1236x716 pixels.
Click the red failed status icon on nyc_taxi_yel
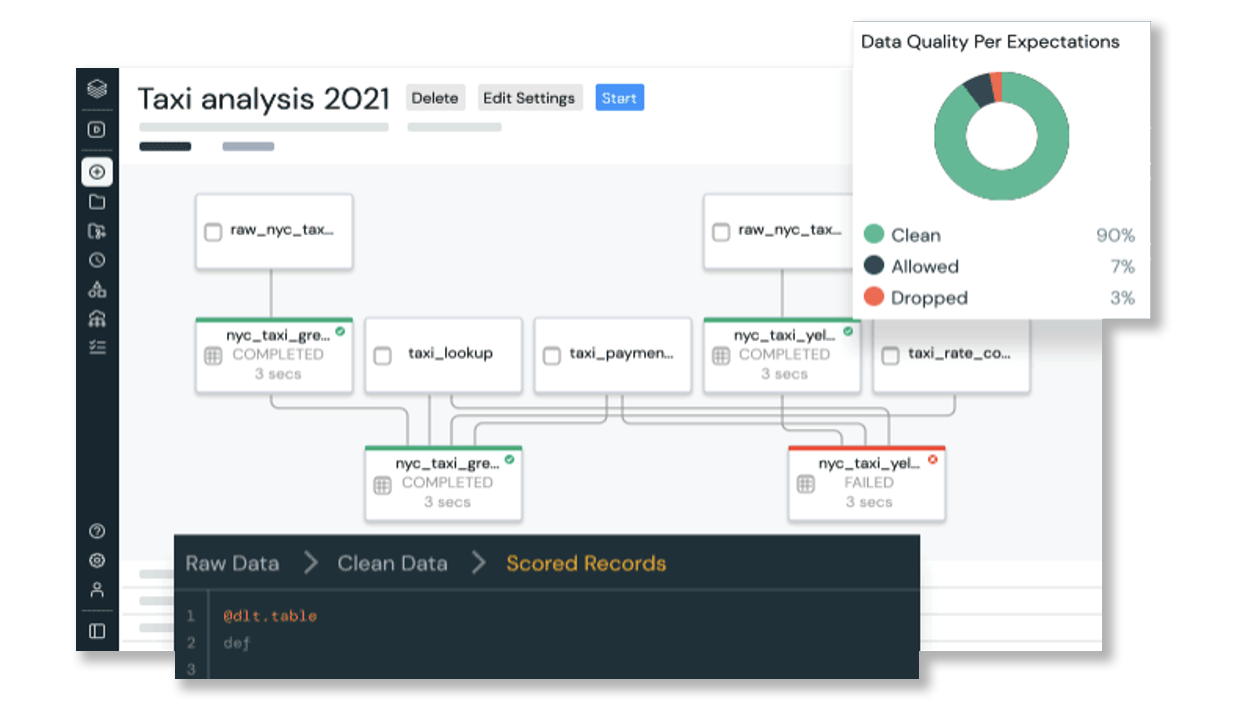click(x=932, y=459)
